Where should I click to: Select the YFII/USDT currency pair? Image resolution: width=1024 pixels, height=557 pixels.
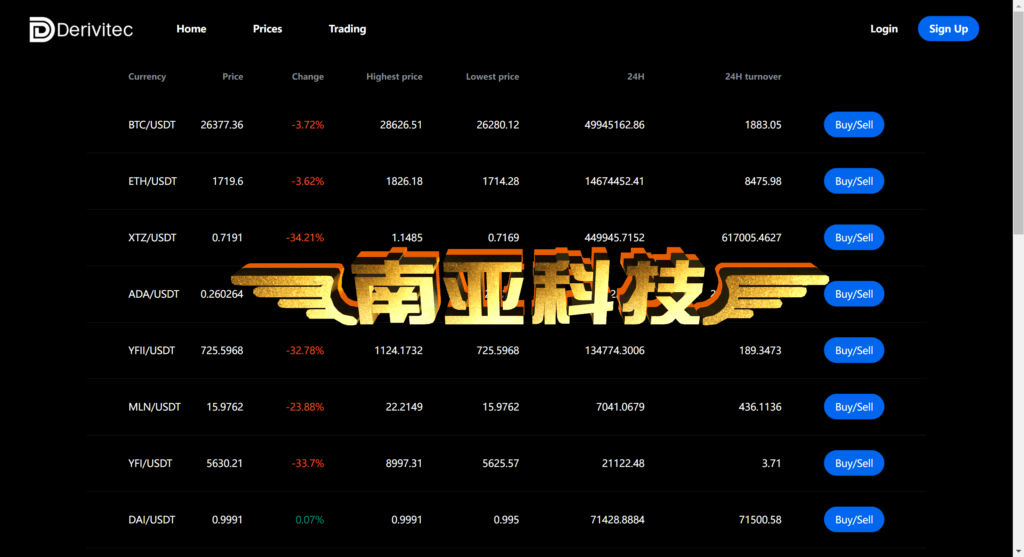[152, 351]
